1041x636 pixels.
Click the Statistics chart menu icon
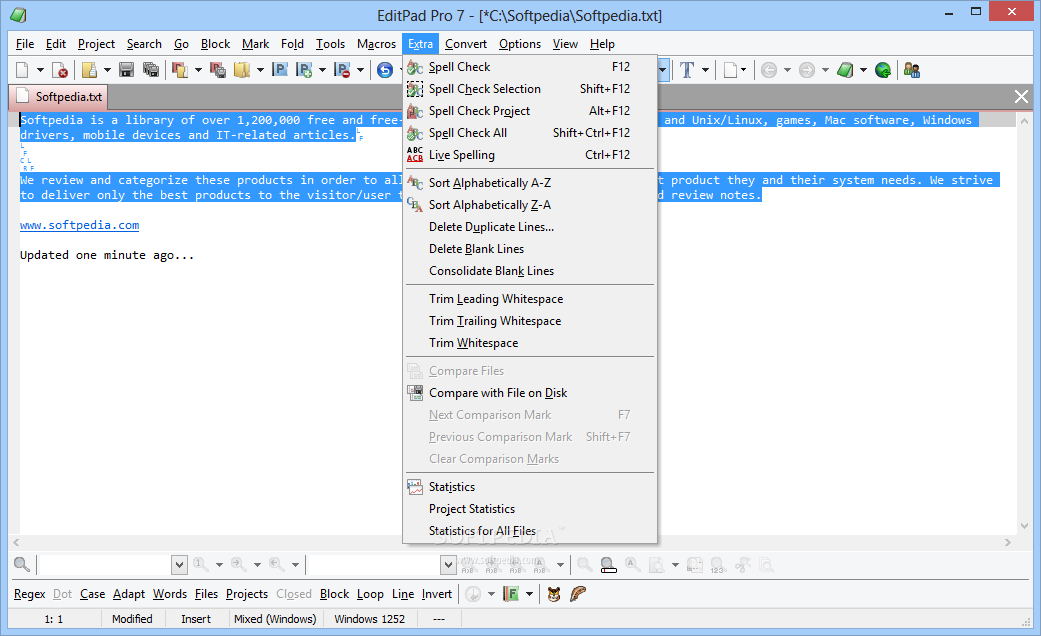[415, 487]
